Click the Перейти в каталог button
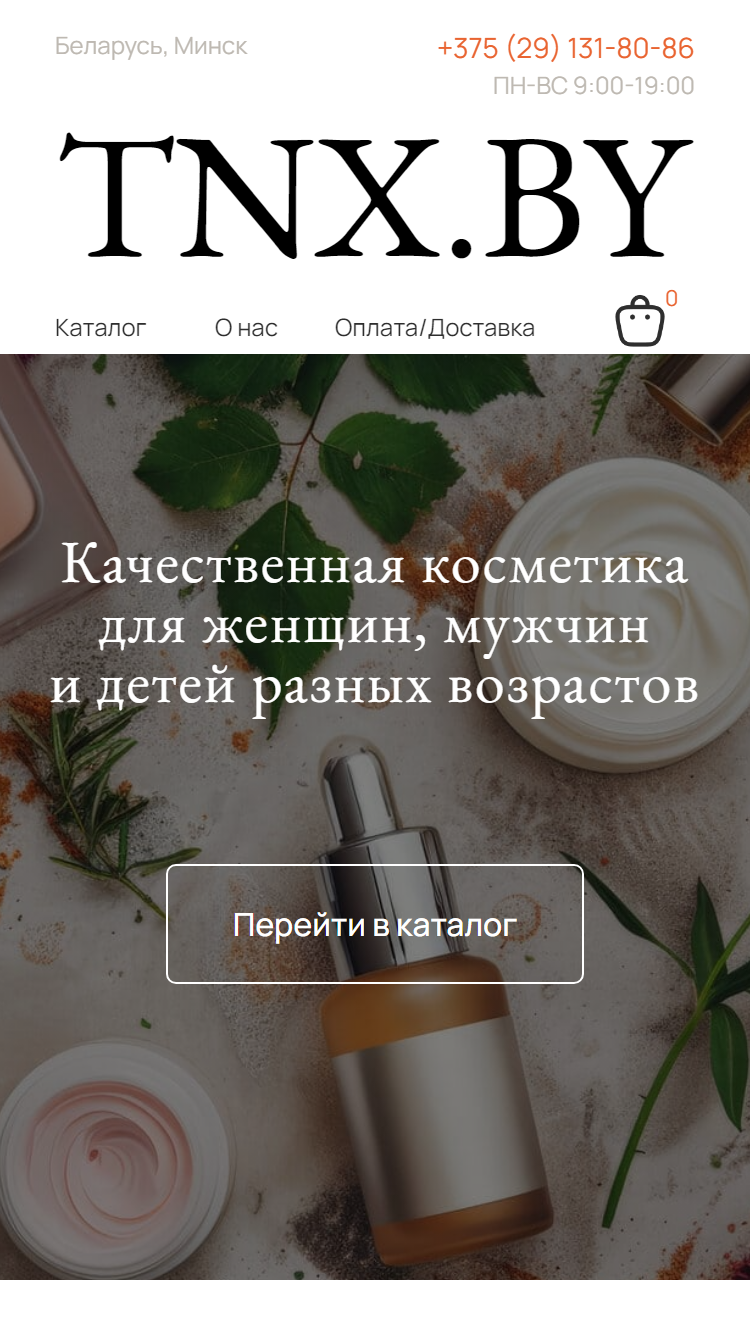The image size is (750, 1334). click(x=375, y=924)
